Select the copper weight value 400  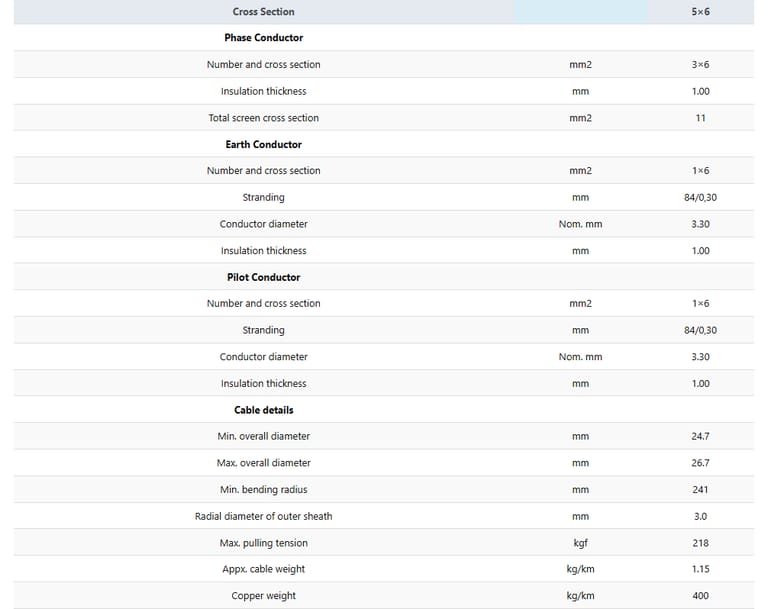click(700, 596)
